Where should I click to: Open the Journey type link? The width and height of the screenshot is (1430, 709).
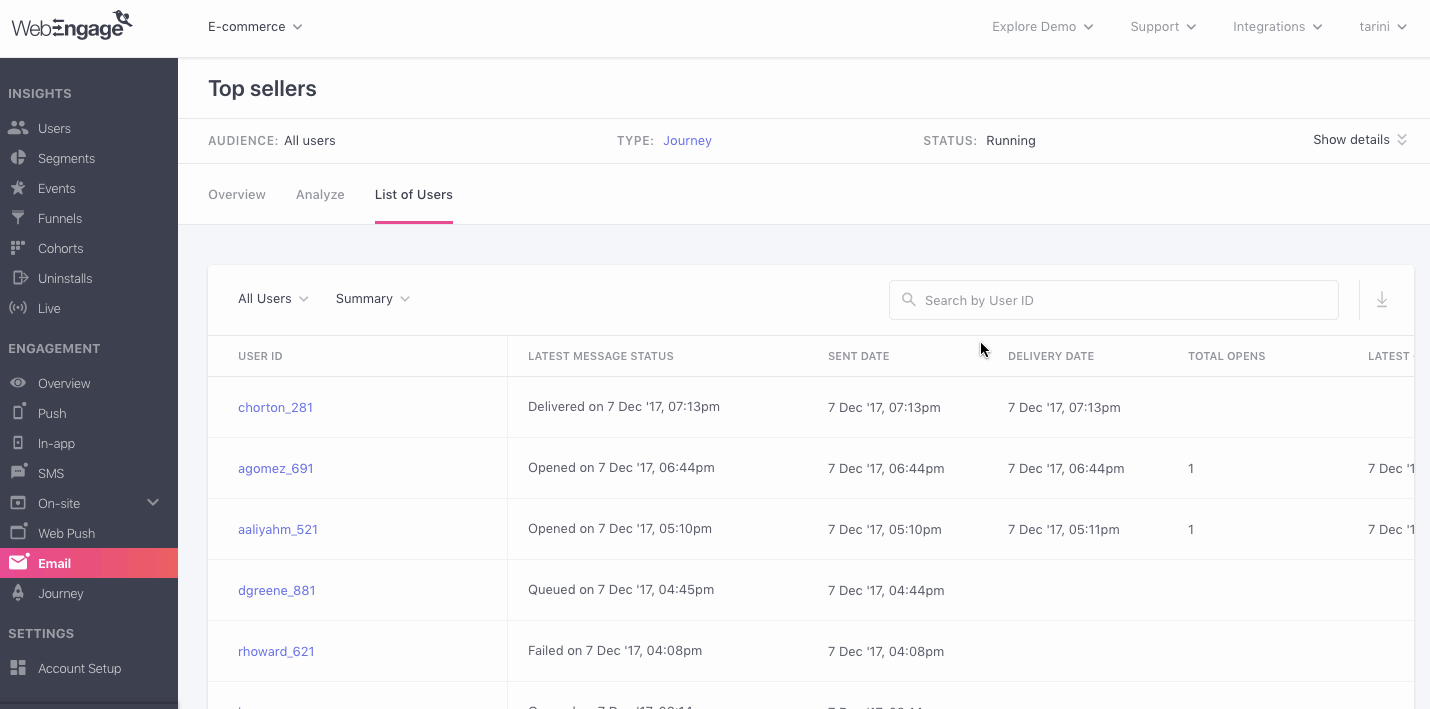687,141
